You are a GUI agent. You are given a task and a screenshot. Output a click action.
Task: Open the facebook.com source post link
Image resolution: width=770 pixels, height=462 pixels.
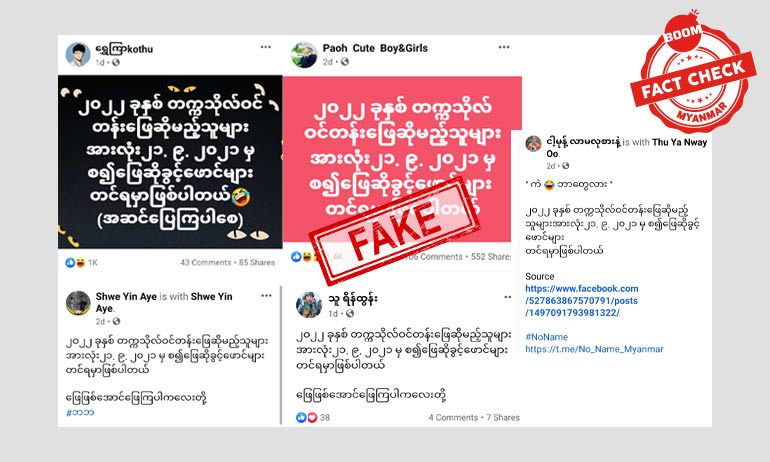click(582, 300)
